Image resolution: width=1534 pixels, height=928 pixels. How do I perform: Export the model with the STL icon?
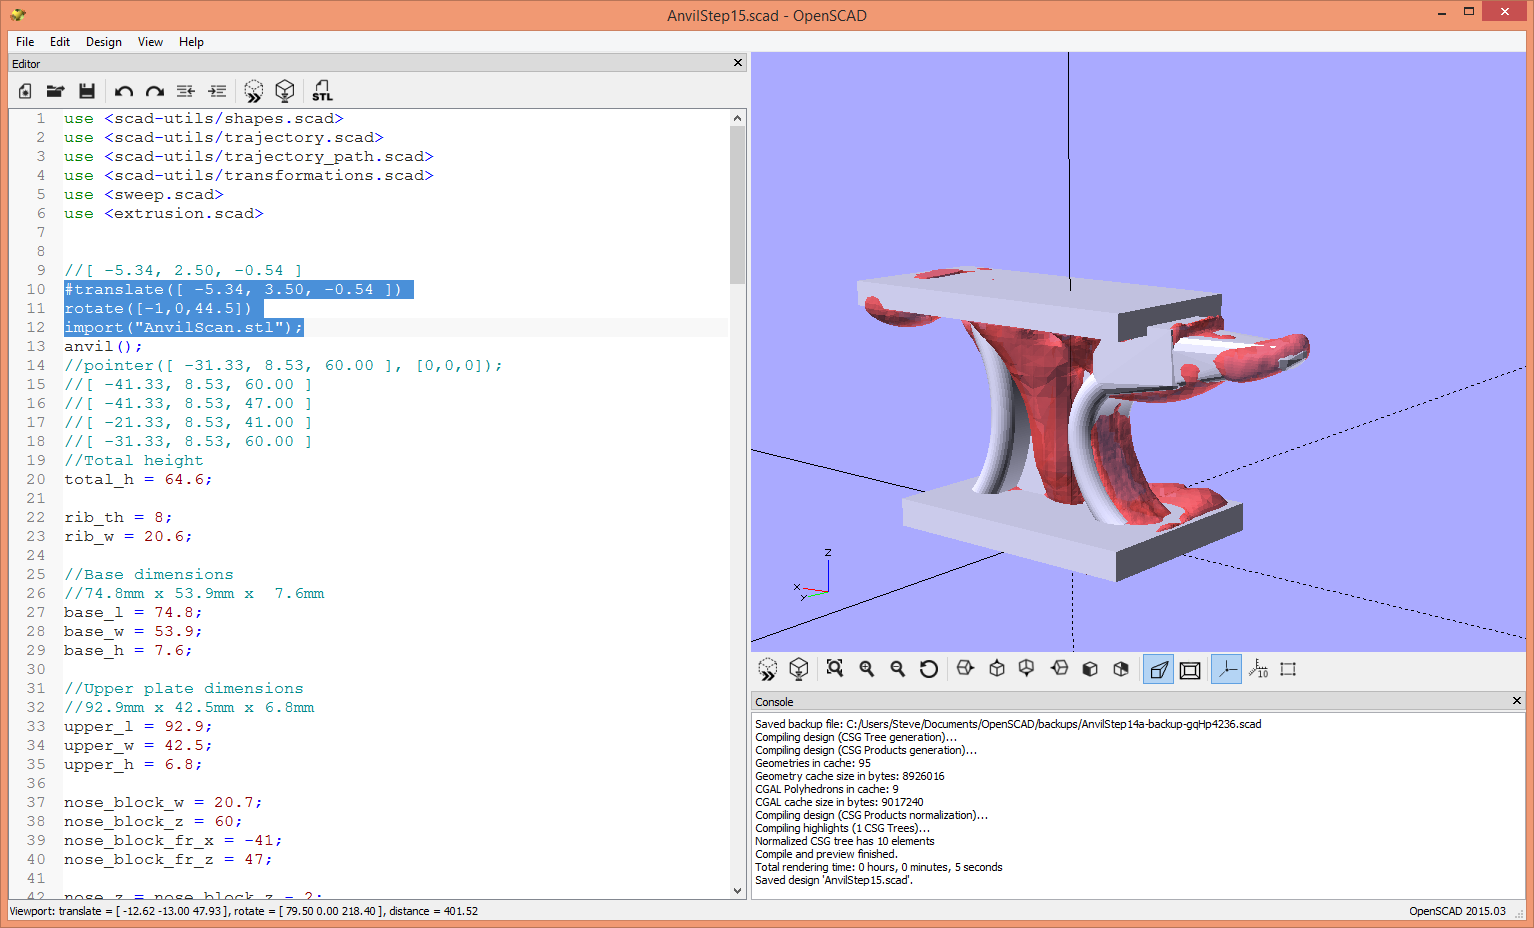pyautogui.click(x=322, y=91)
